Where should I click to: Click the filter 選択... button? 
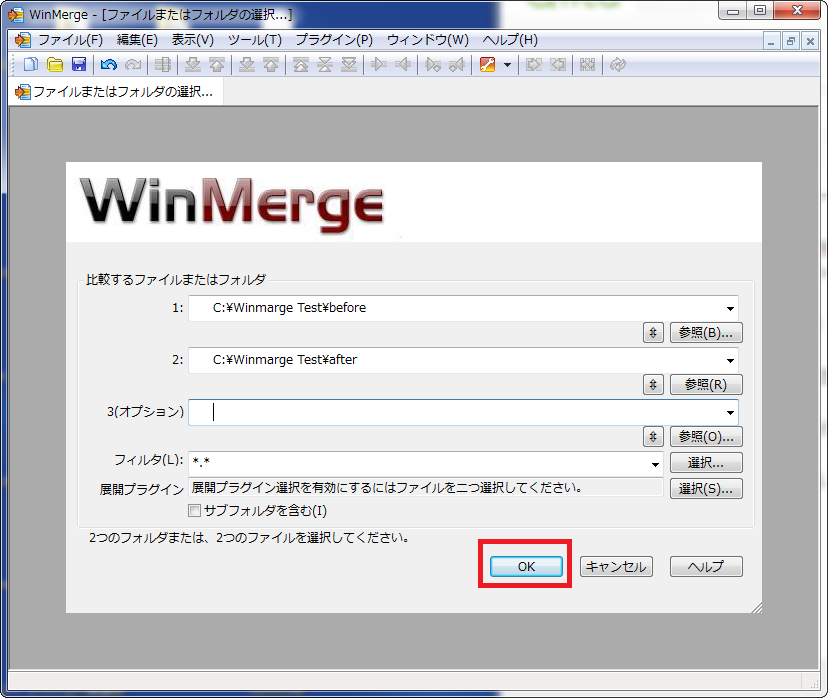click(706, 463)
